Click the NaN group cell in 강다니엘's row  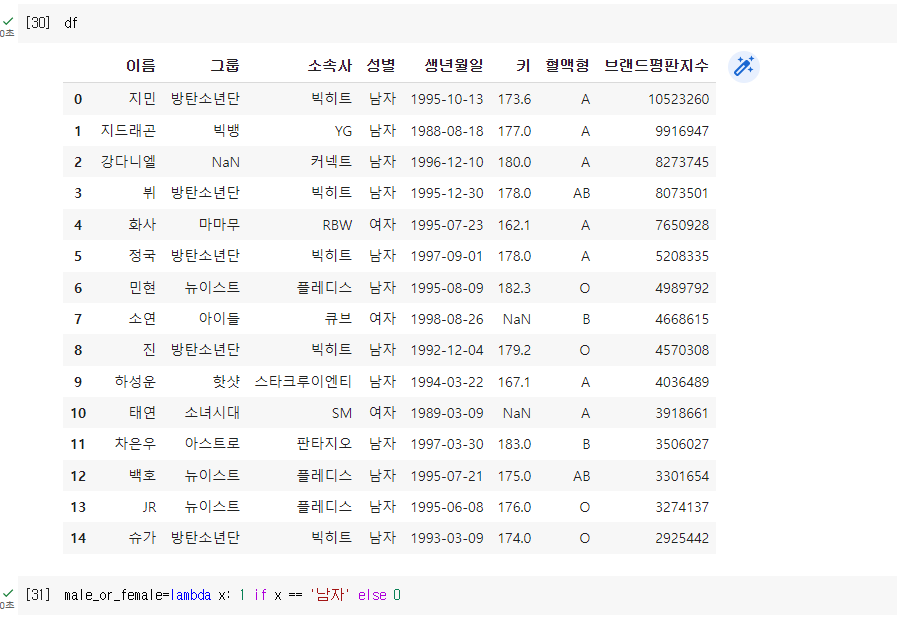(x=226, y=162)
